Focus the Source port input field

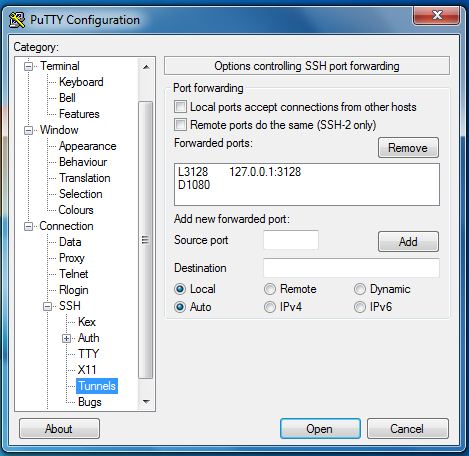point(291,240)
